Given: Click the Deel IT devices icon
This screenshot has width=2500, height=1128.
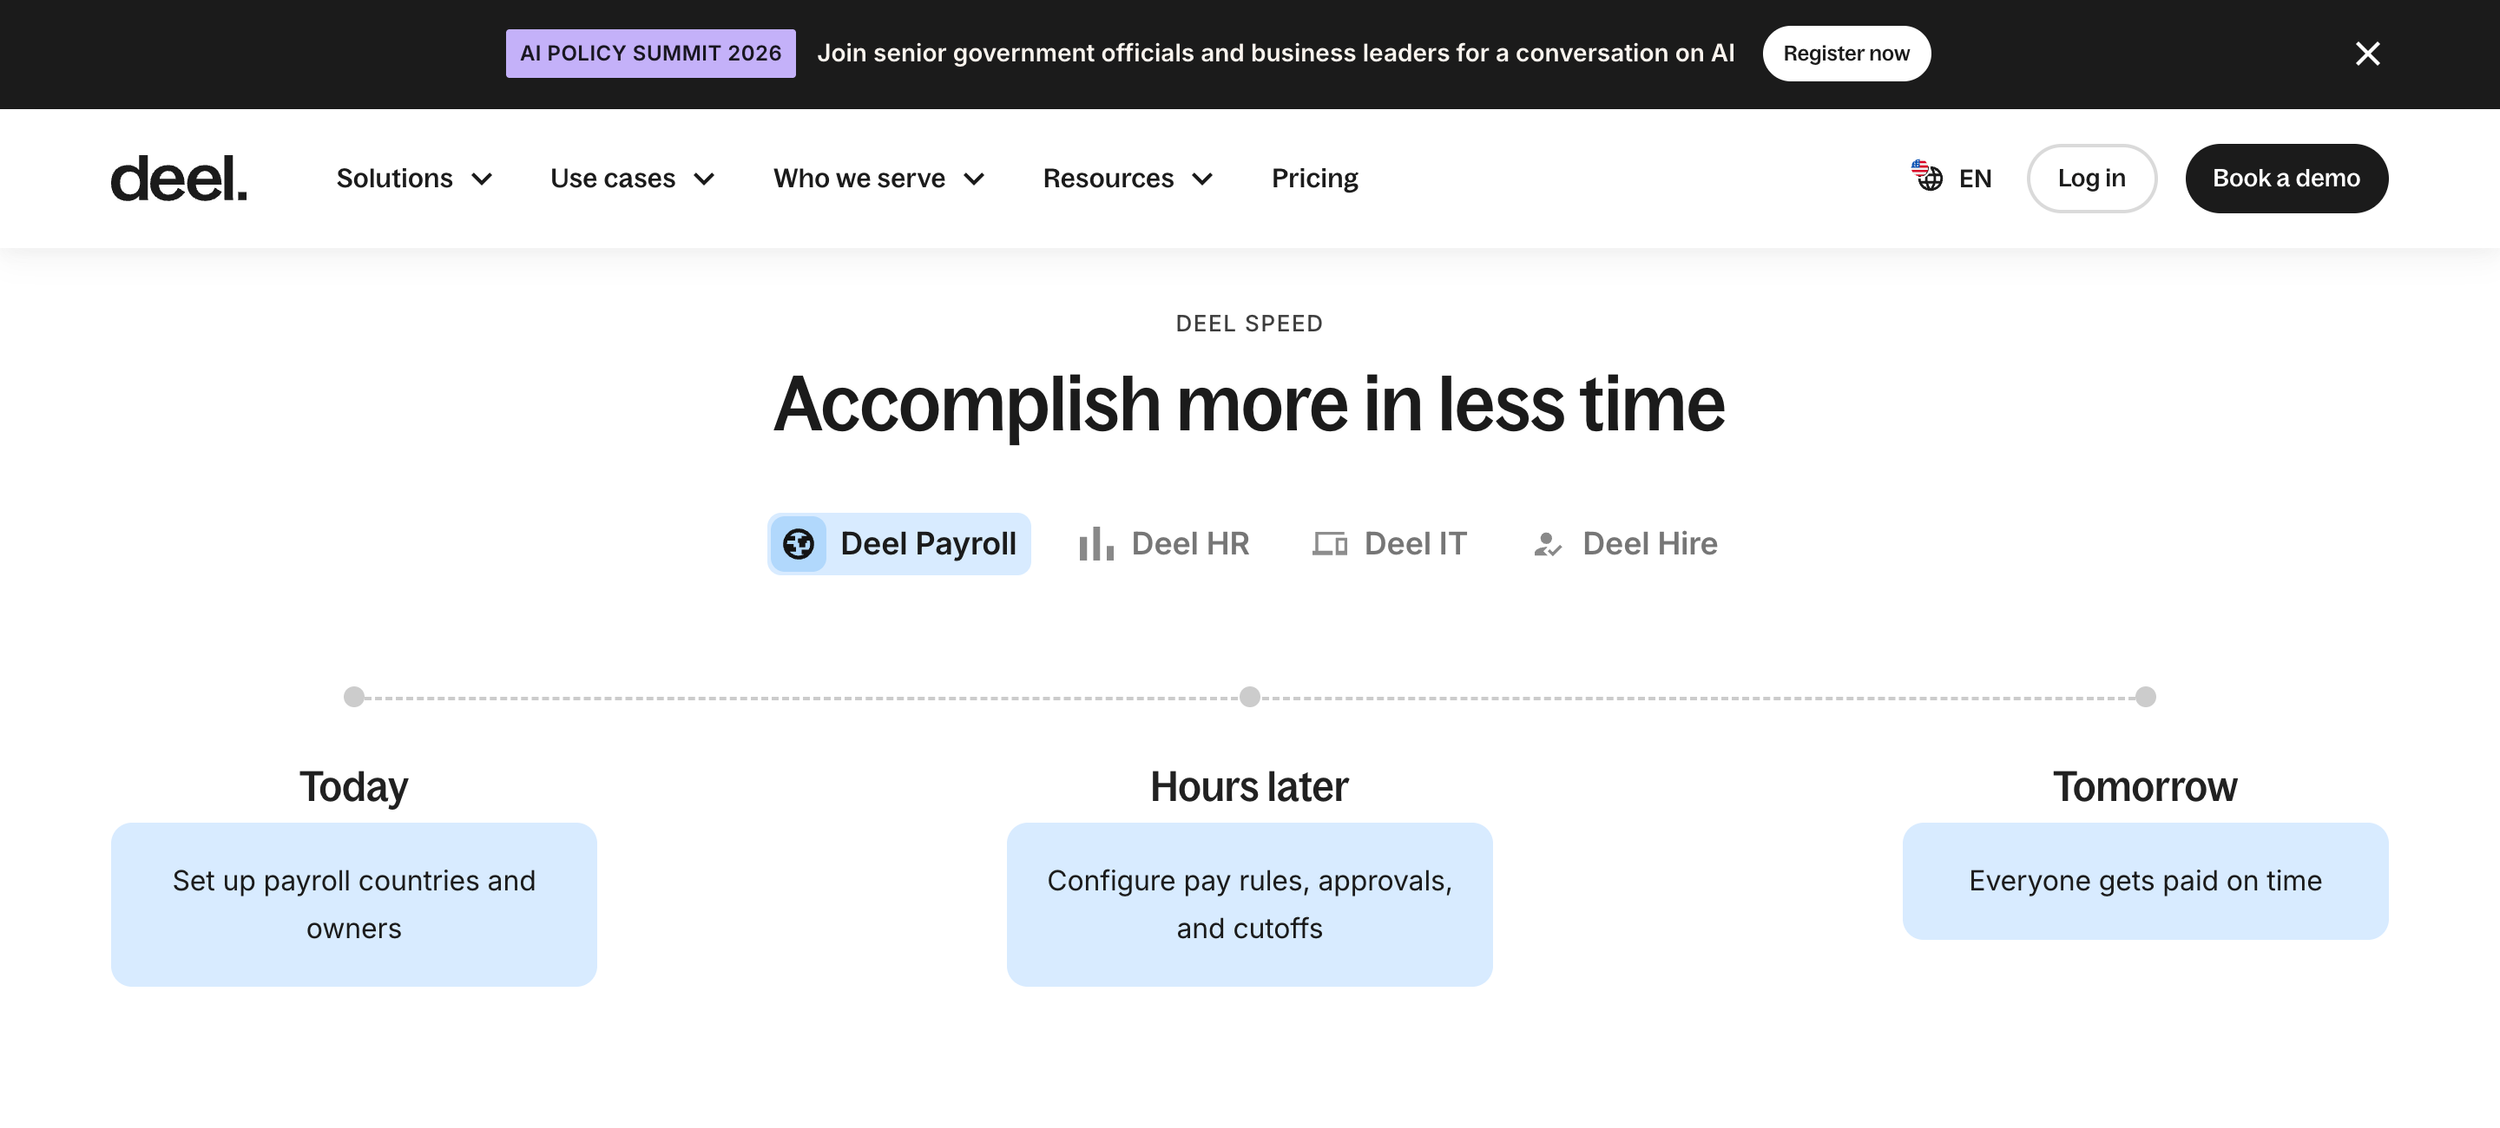Looking at the screenshot, I should point(1330,544).
